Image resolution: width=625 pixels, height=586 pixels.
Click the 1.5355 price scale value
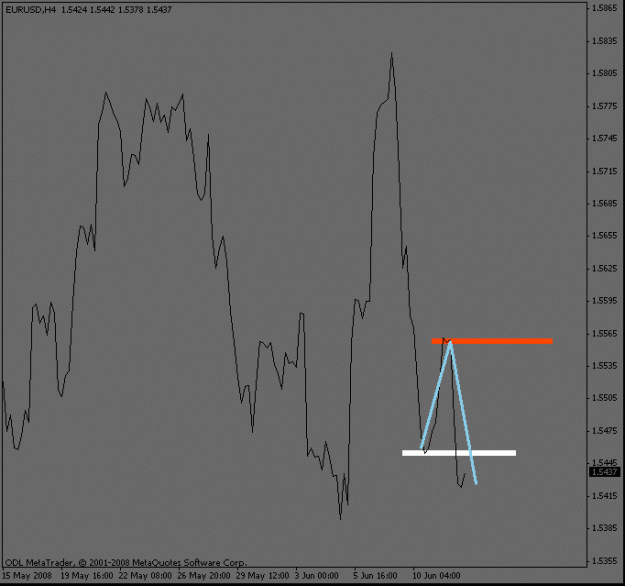(x=604, y=561)
